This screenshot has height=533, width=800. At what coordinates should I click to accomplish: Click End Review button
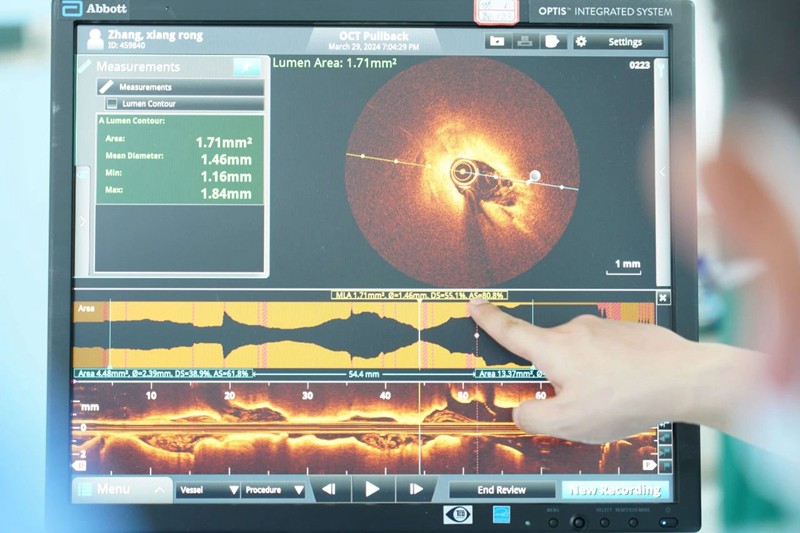501,489
